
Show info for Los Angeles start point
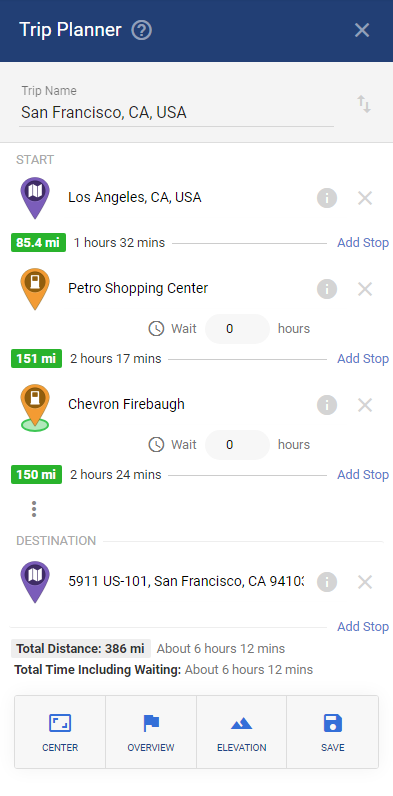point(327,198)
